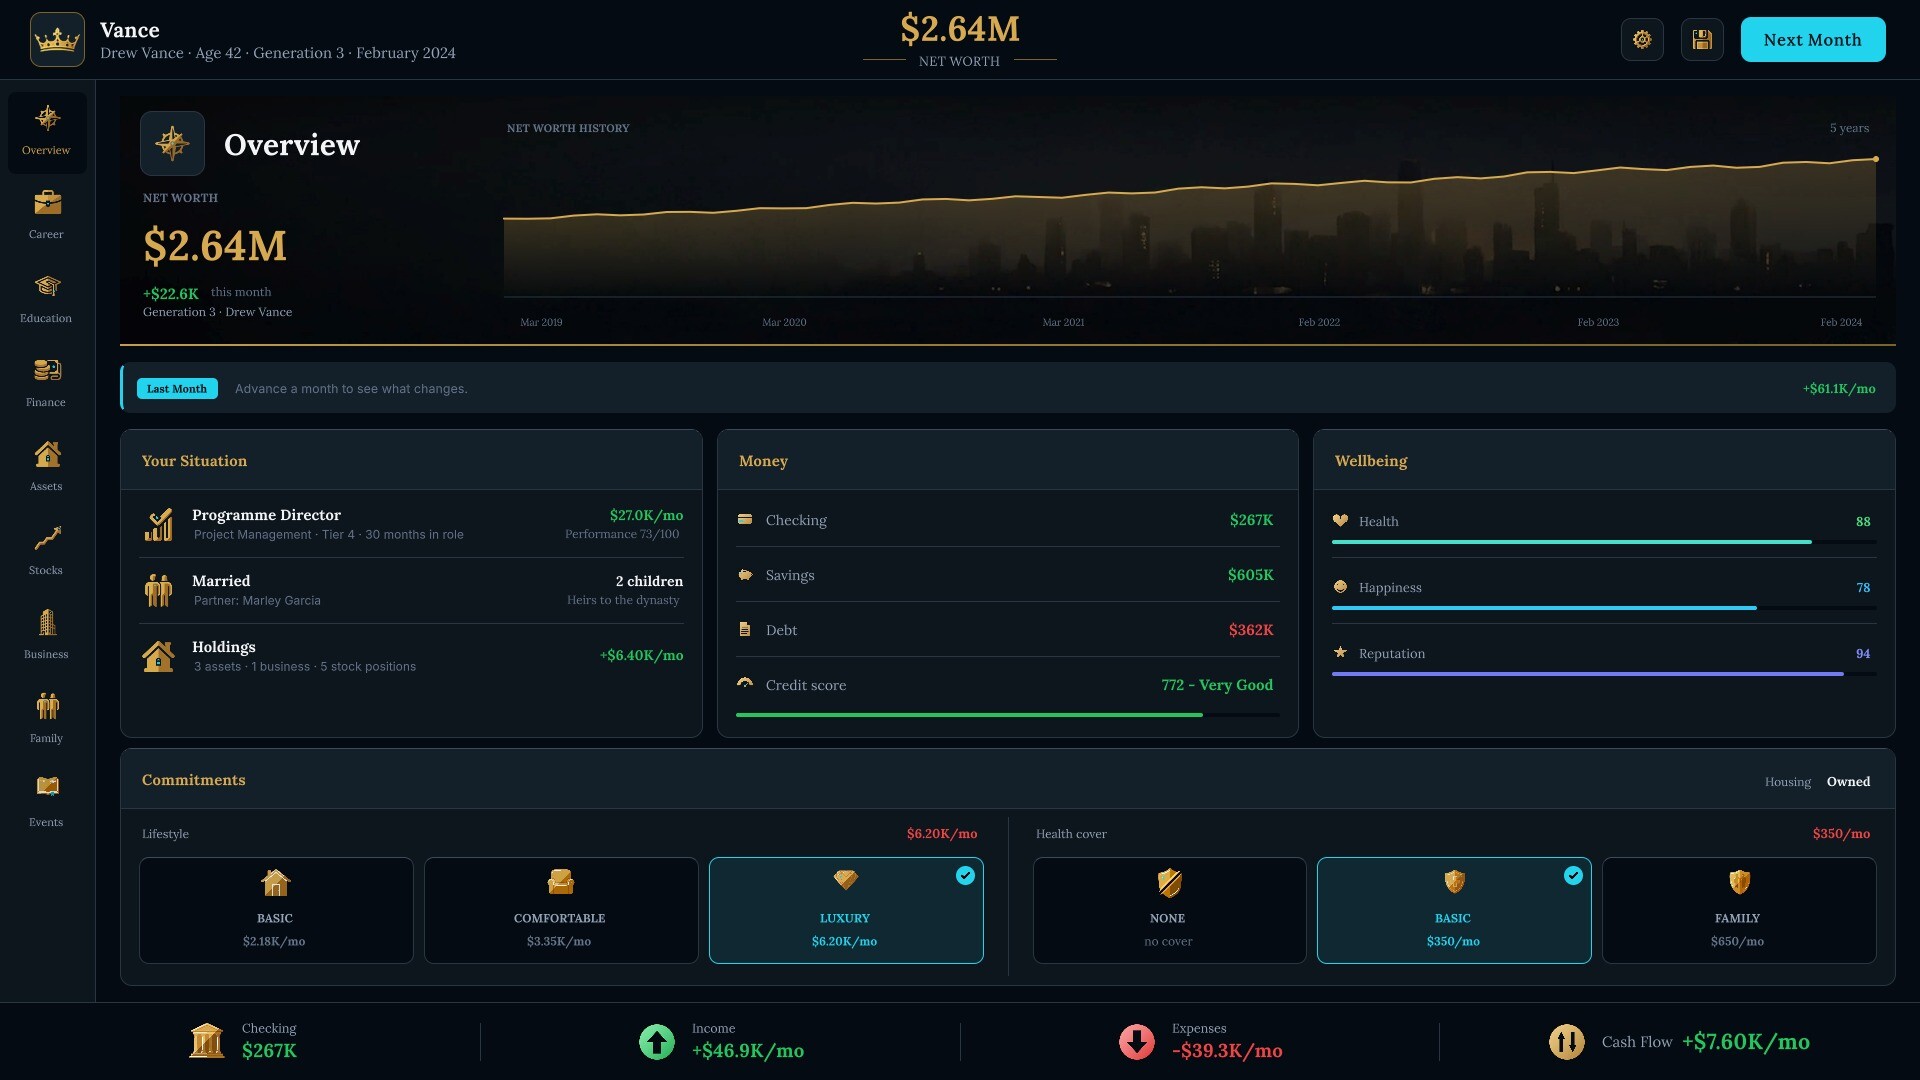Open the settings gear icon
The width and height of the screenshot is (1920, 1080).
pos(1642,40)
